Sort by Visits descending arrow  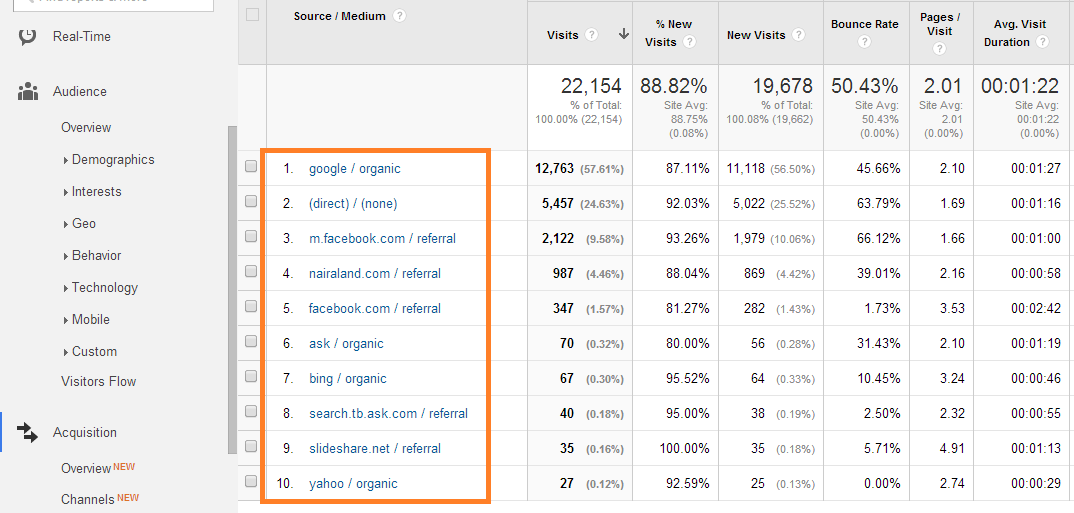pyautogui.click(x=623, y=34)
